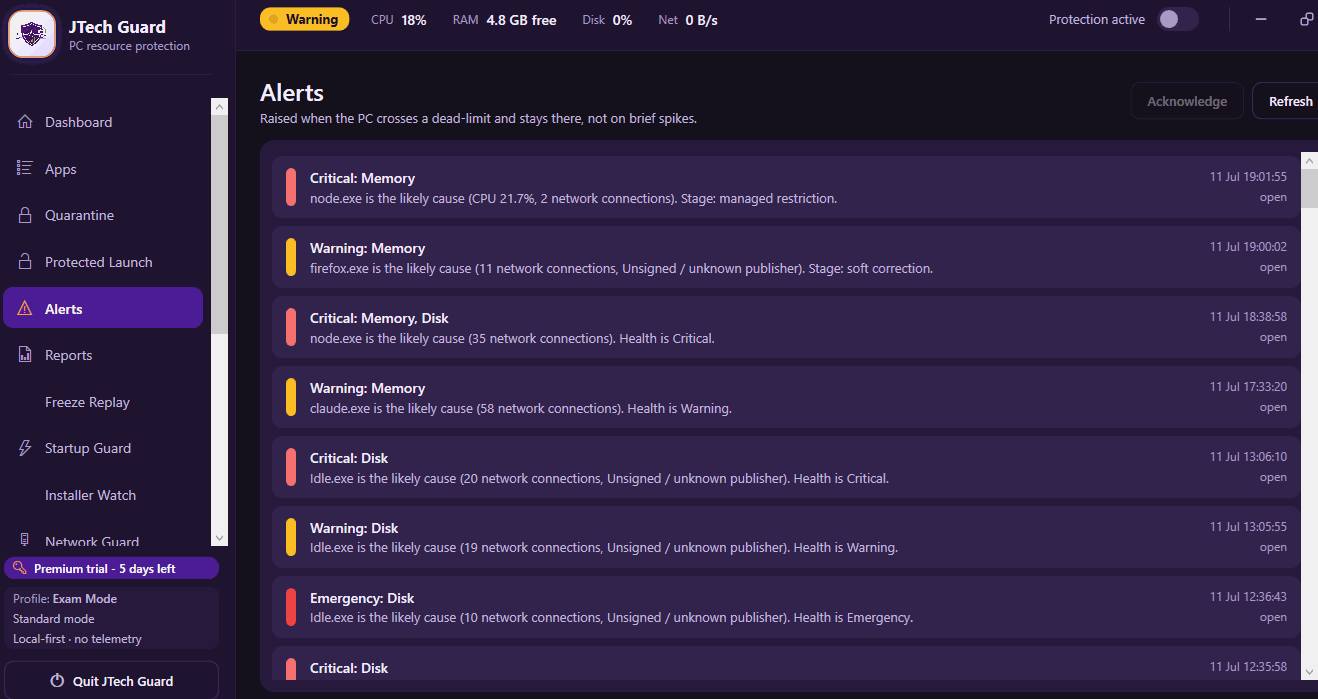Click the Alerts warning triangle icon
The image size is (1318, 699).
pos(25,308)
